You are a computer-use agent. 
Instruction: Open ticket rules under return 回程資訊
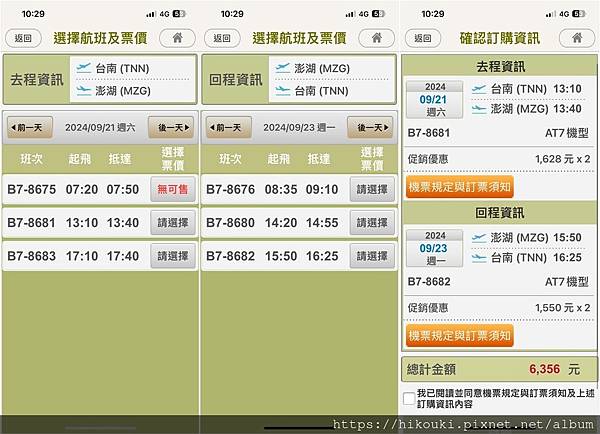(460, 336)
